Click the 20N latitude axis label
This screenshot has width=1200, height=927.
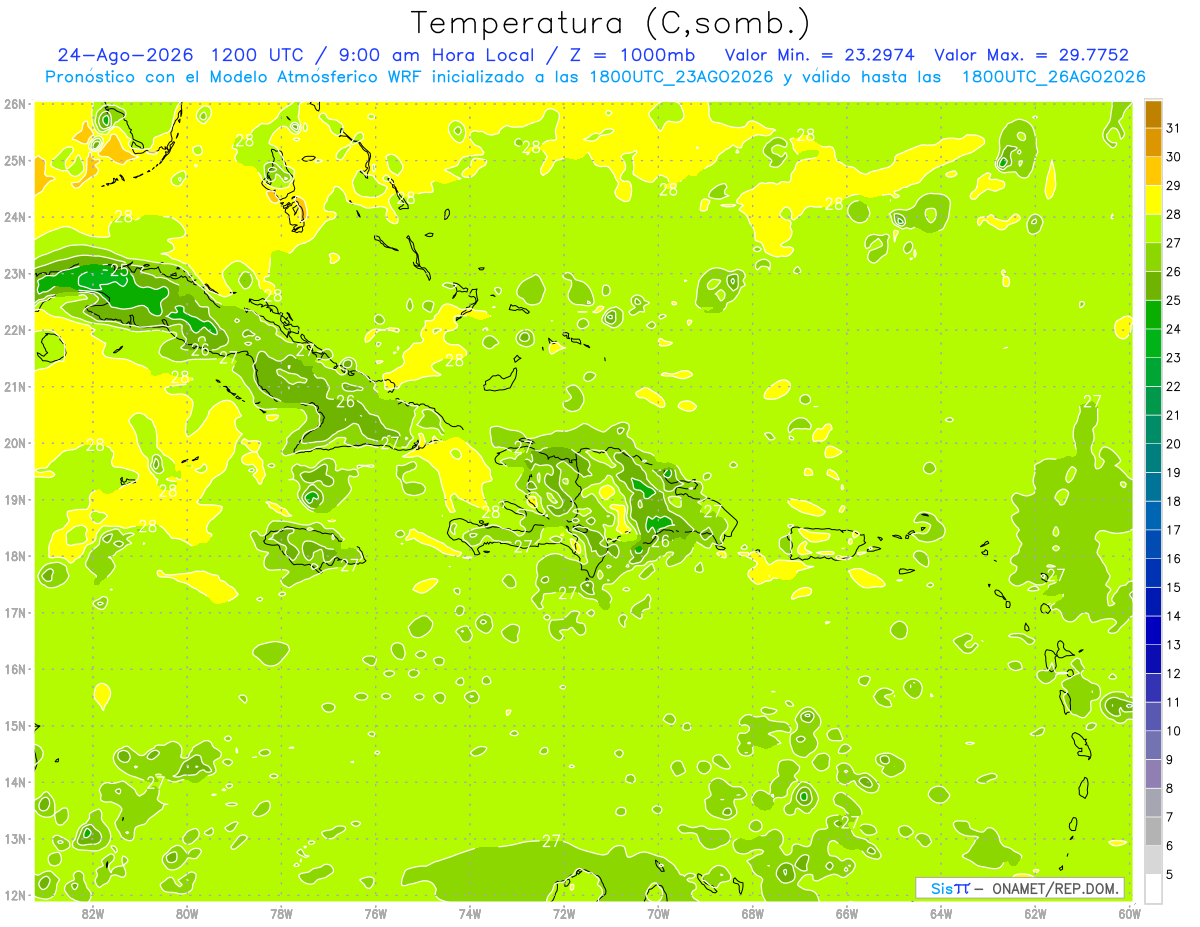pyautogui.click(x=15, y=443)
